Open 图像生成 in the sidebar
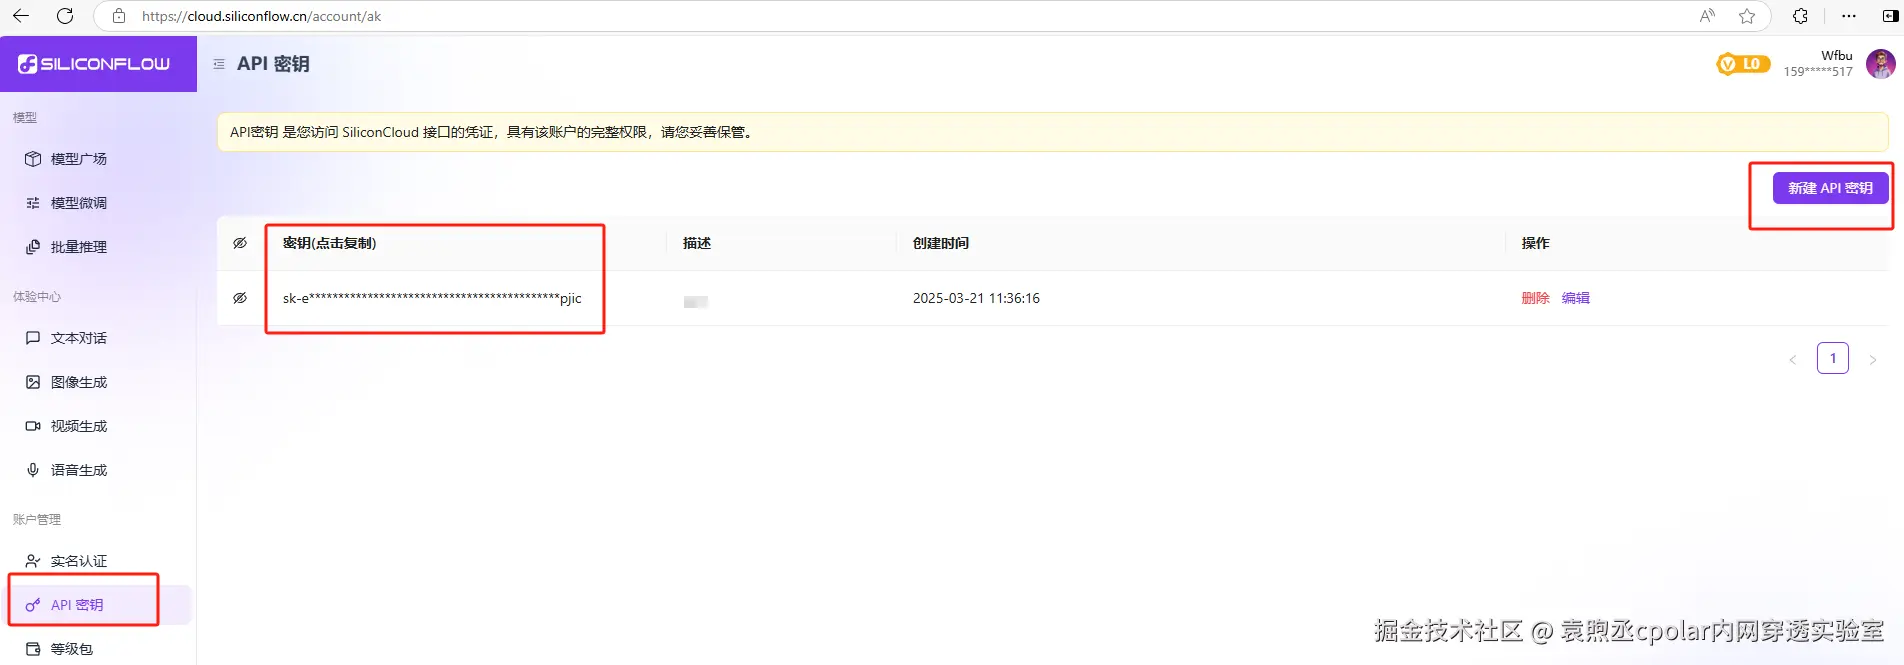The width and height of the screenshot is (1904, 665). point(66,382)
